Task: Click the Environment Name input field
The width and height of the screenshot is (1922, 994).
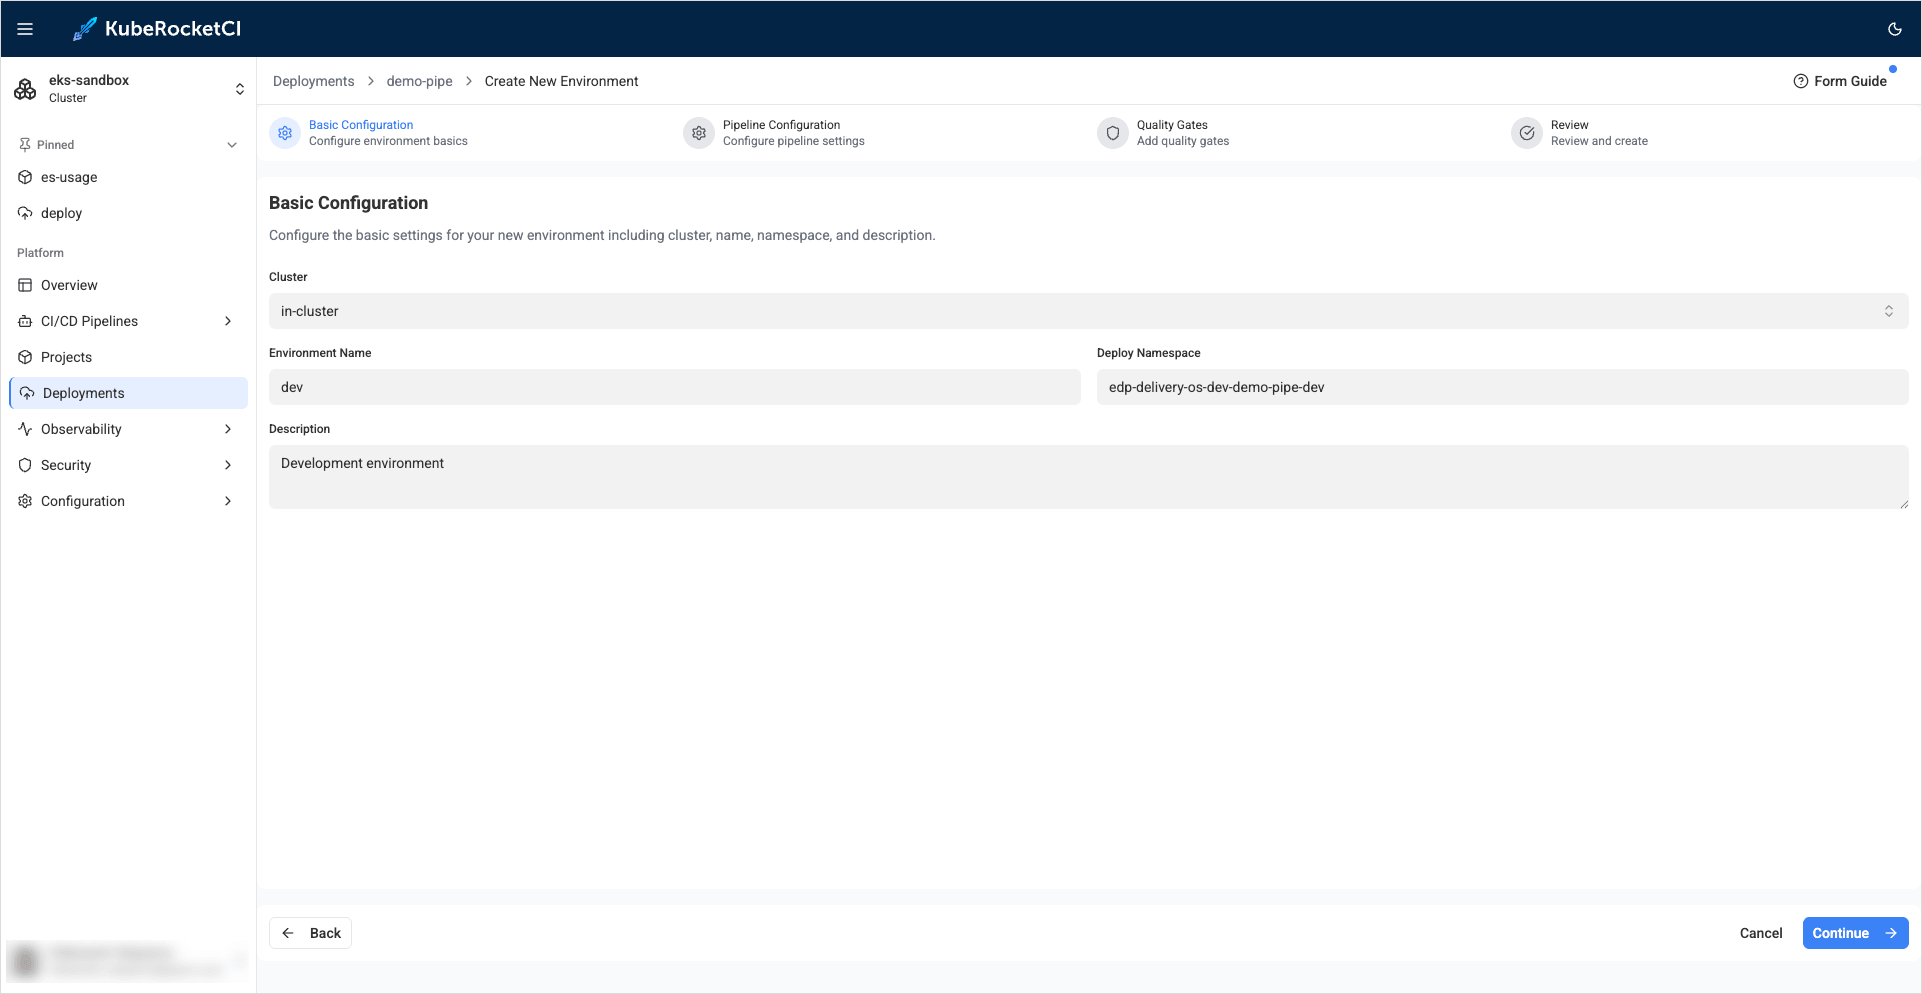Action: click(674, 387)
